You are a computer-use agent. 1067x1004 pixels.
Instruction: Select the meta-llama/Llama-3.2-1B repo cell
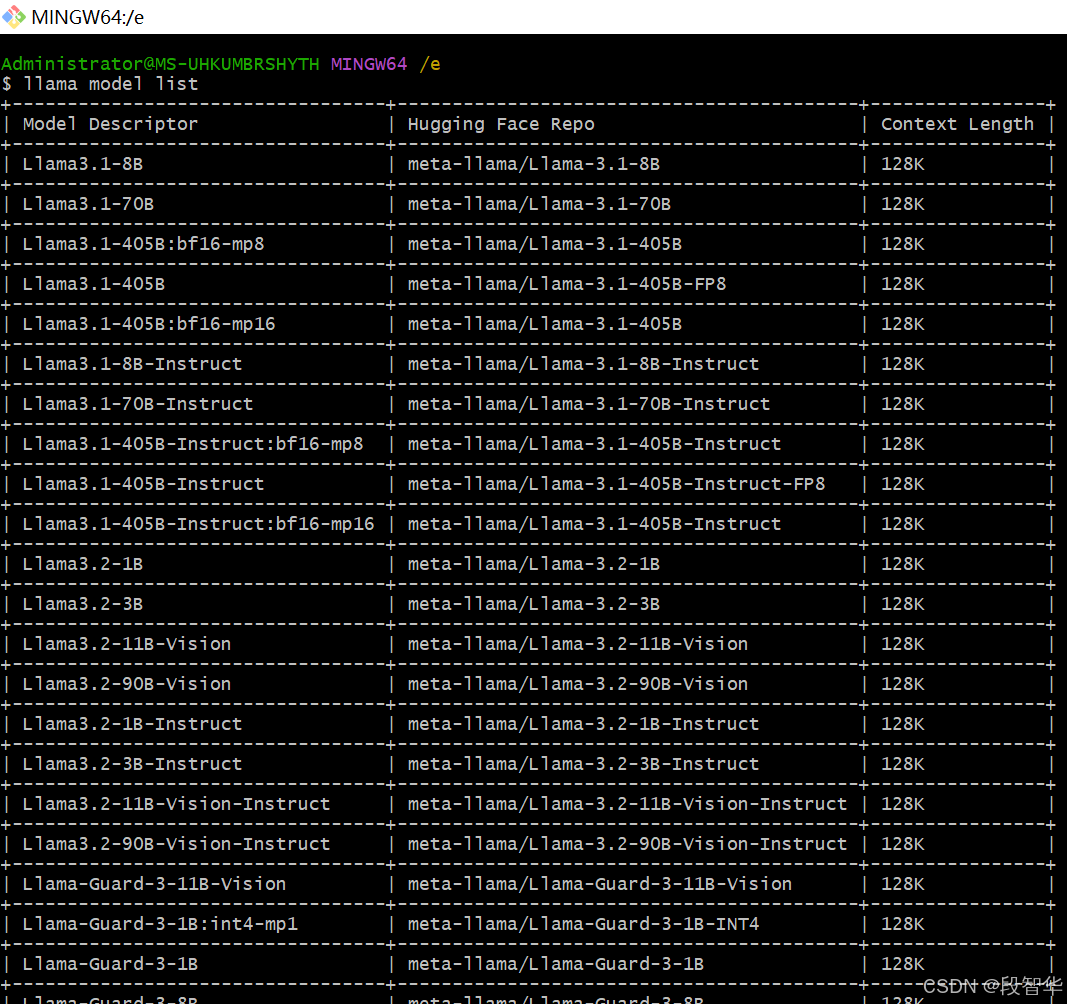click(534, 564)
